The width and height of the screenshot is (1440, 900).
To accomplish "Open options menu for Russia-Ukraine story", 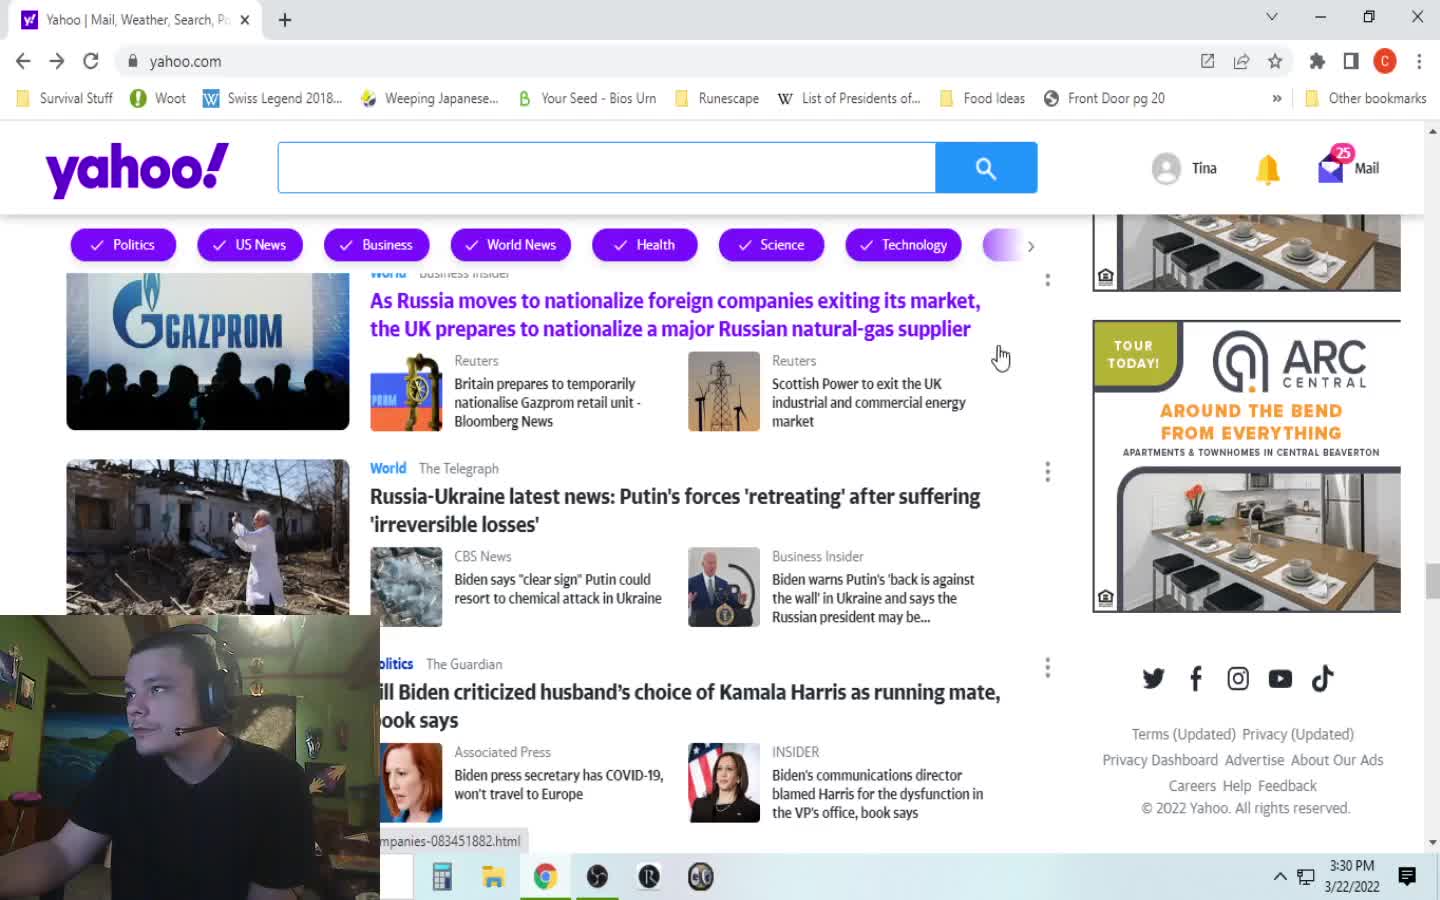I will pos(1047,472).
